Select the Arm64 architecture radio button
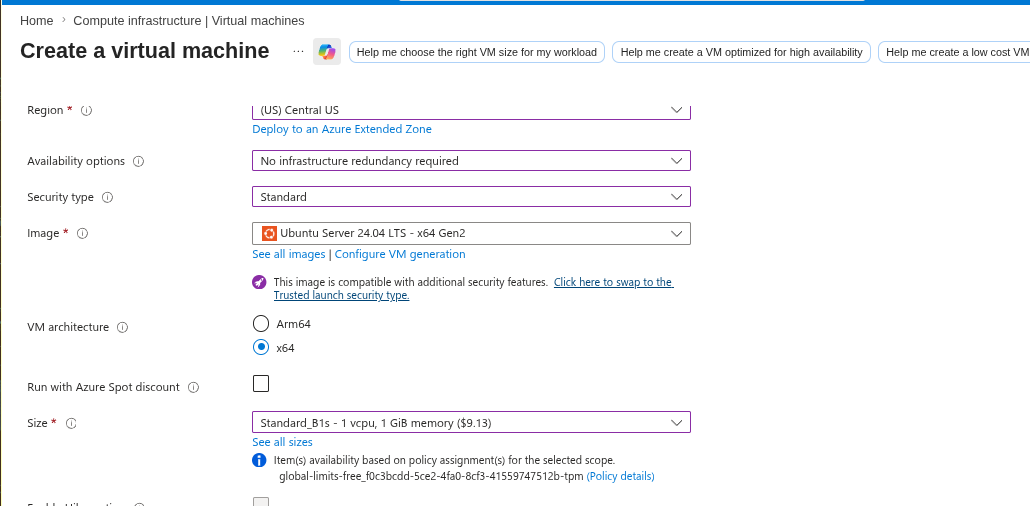1030x506 pixels. (261, 323)
